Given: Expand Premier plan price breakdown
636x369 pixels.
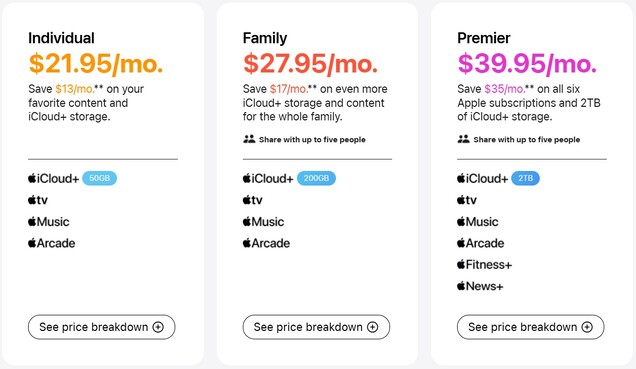Looking at the screenshot, I should pos(531,327).
